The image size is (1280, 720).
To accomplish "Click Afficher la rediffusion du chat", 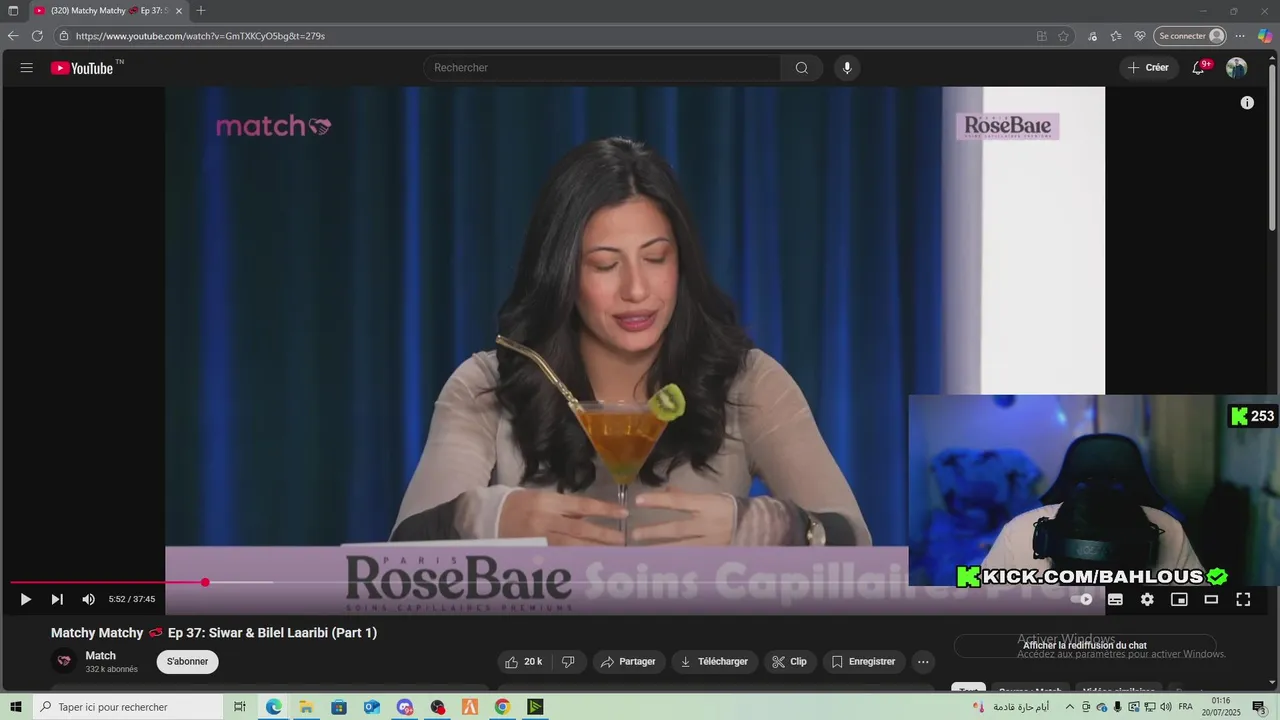I will (1085, 646).
